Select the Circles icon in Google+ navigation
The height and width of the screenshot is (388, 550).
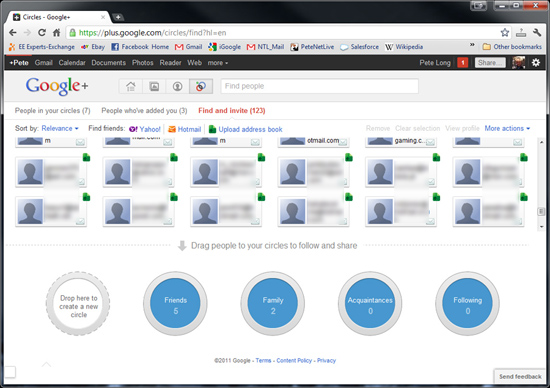[201, 86]
